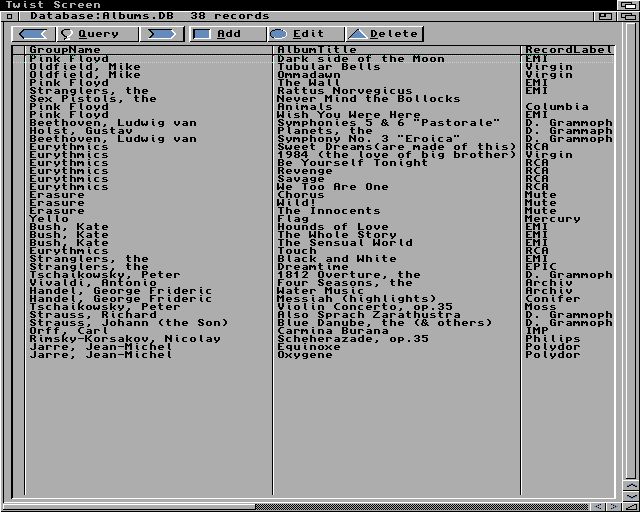Select 'Black and White' album cell
The height and width of the screenshot is (512, 640).
pos(337,259)
